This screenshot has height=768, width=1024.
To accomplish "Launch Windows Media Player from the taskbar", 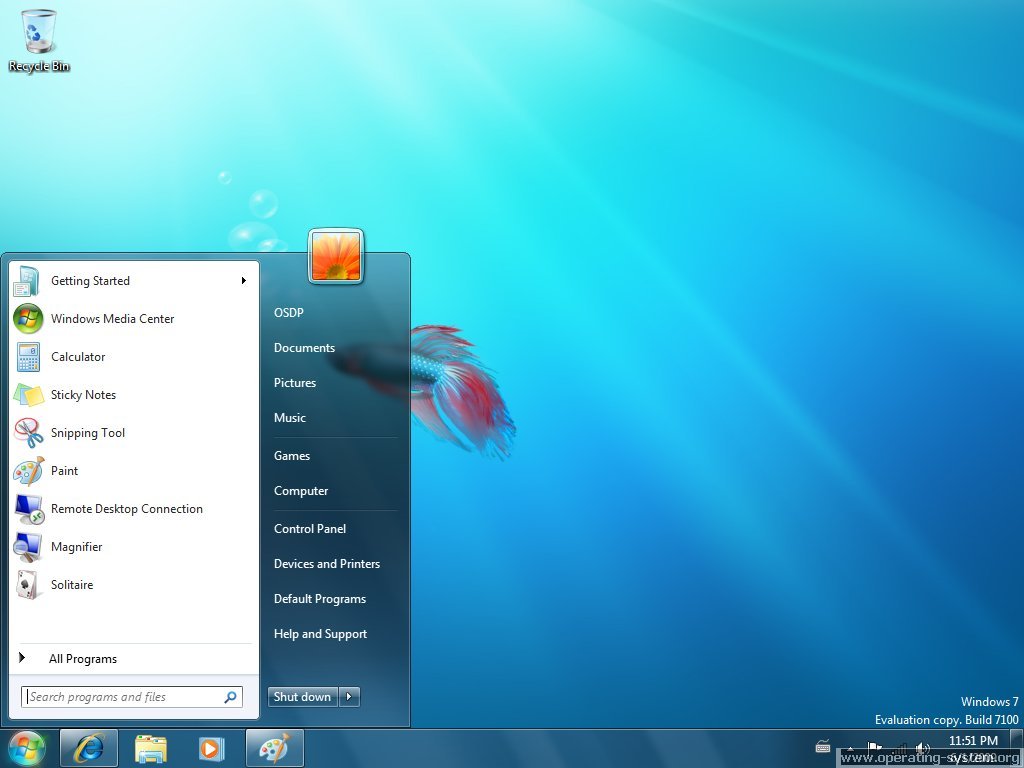I will click(x=211, y=747).
